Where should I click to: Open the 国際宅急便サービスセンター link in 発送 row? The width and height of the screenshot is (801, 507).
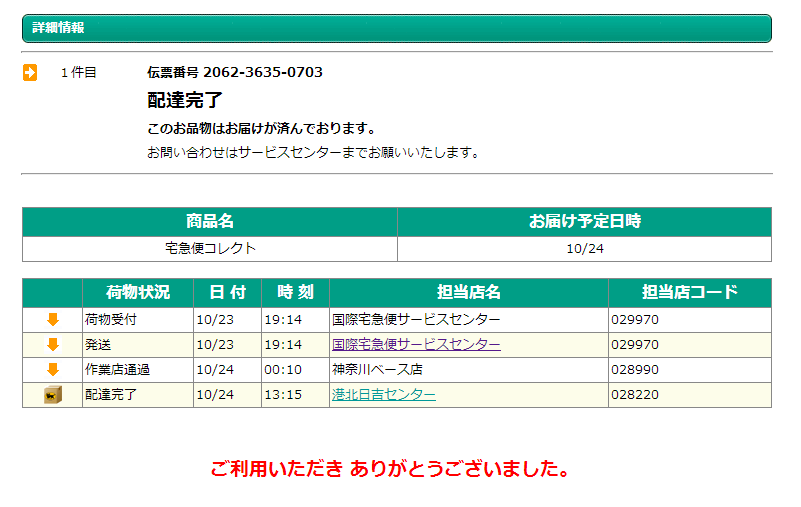click(416, 345)
